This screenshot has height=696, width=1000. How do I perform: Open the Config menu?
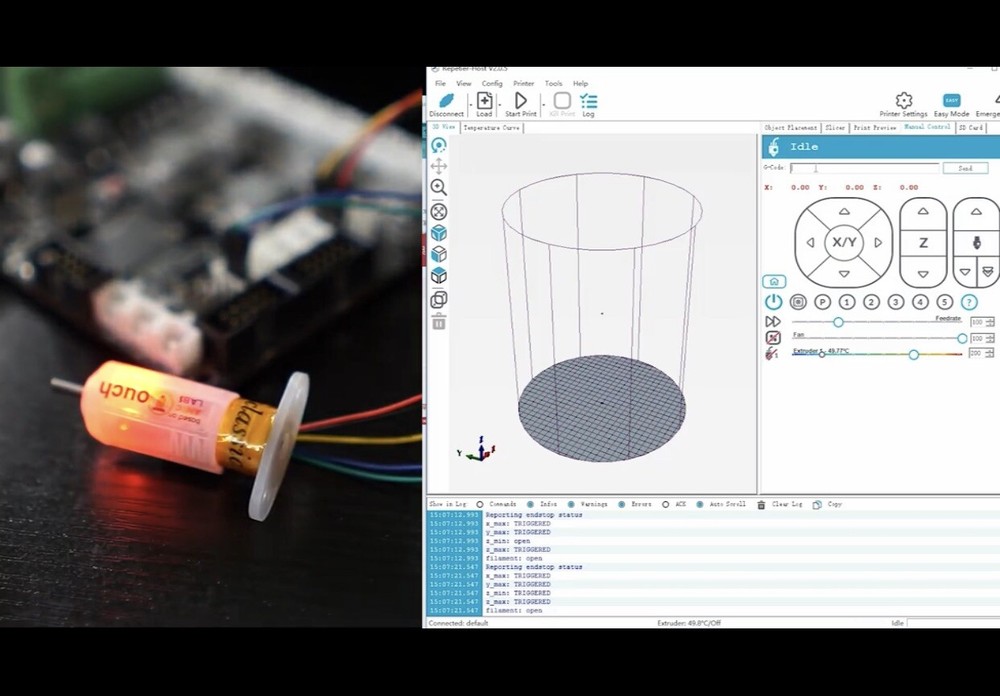coord(492,84)
